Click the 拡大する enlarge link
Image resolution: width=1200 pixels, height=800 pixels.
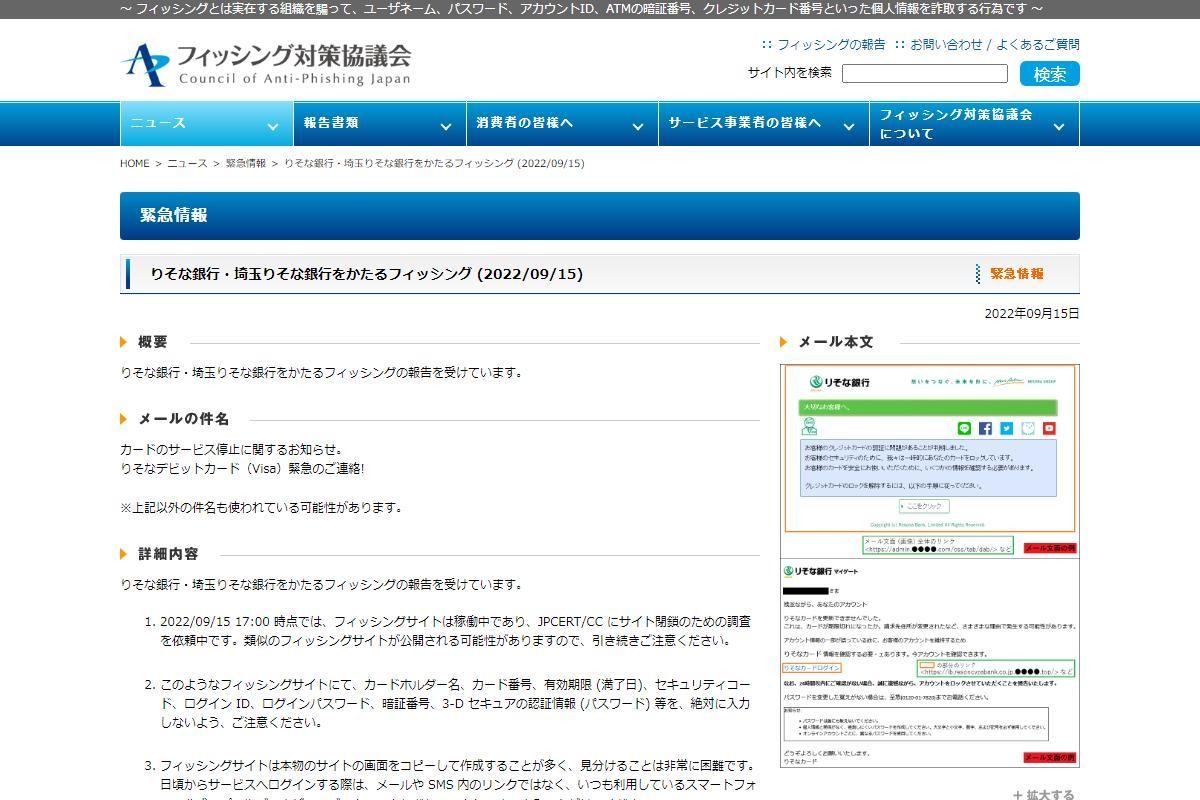[x=1043, y=795]
